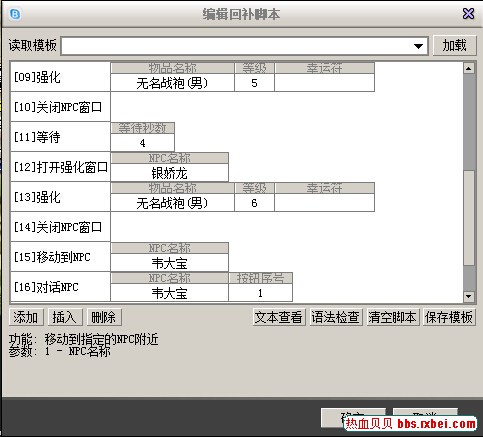This screenshot has width=483, height=437.
Task: Click the 清空脚本 button
Action: click(x=392, y=317)
